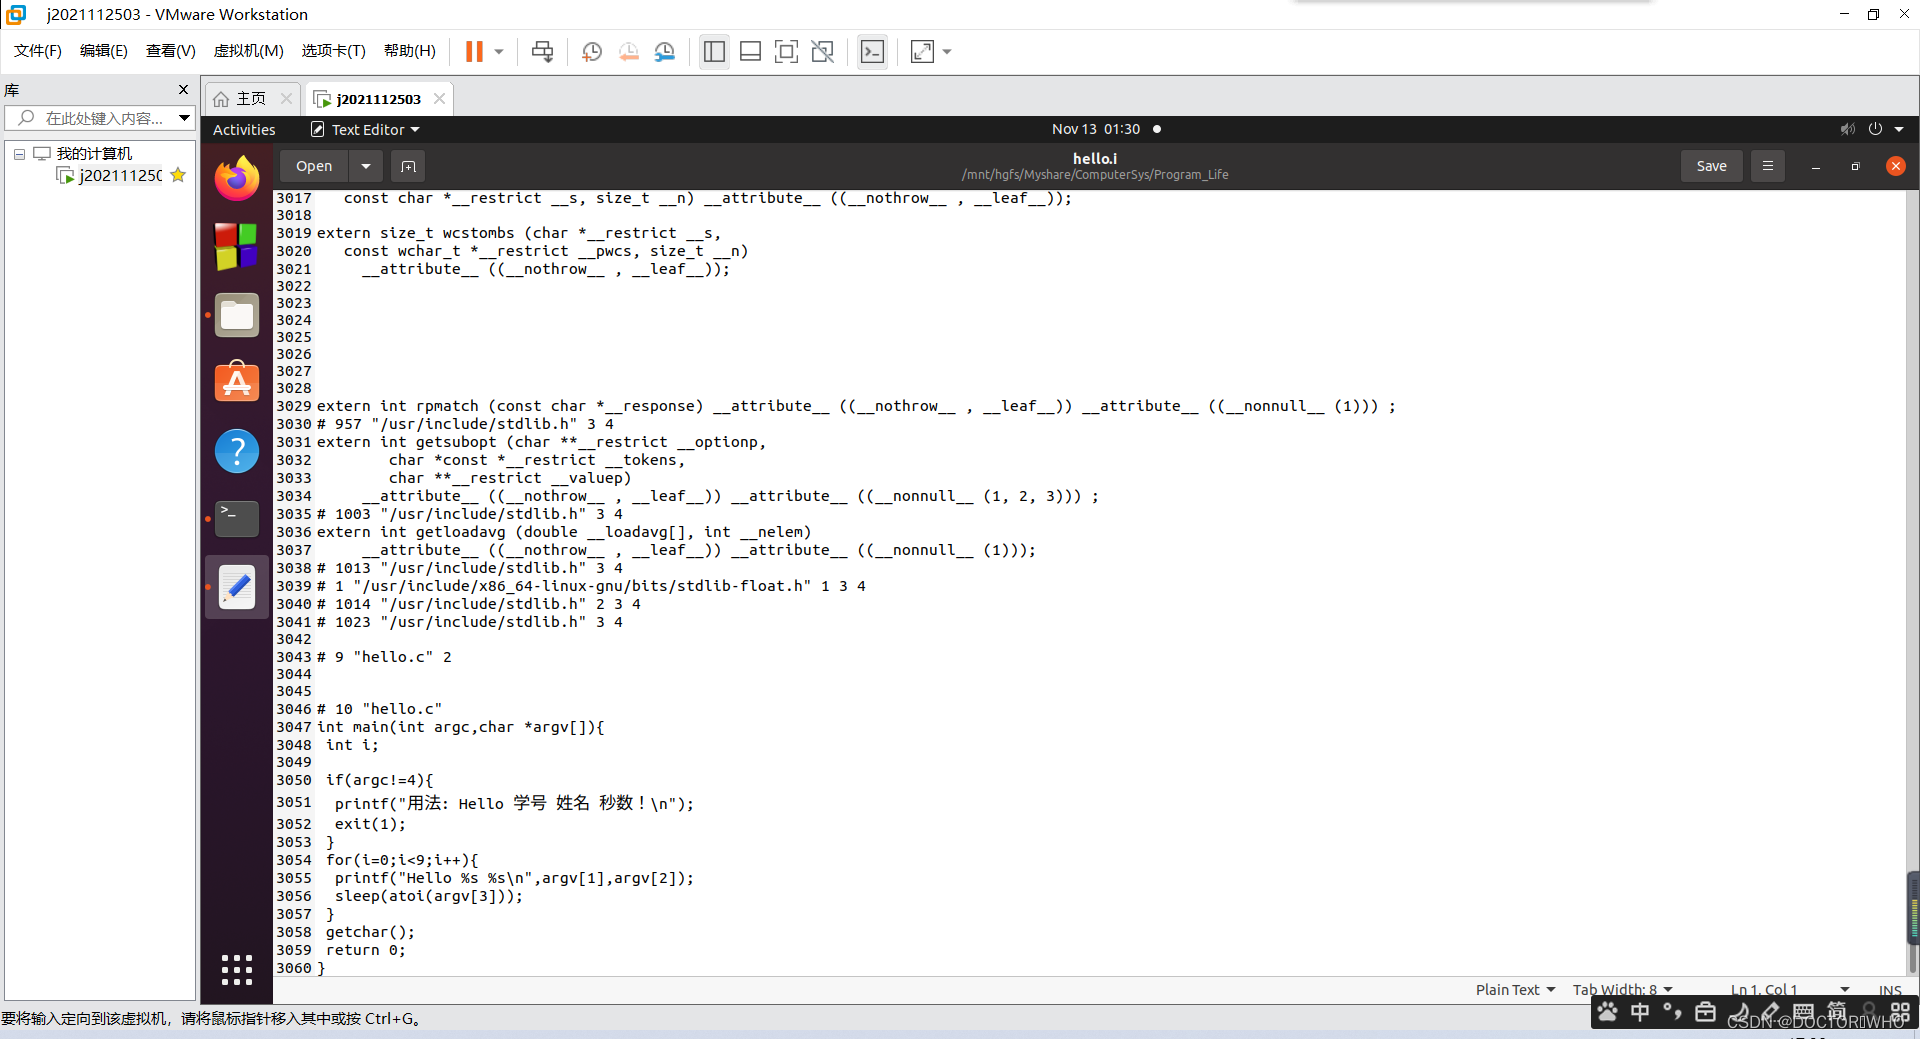
Task: Click the Text Editor dock icon
Action: [237, 587]
